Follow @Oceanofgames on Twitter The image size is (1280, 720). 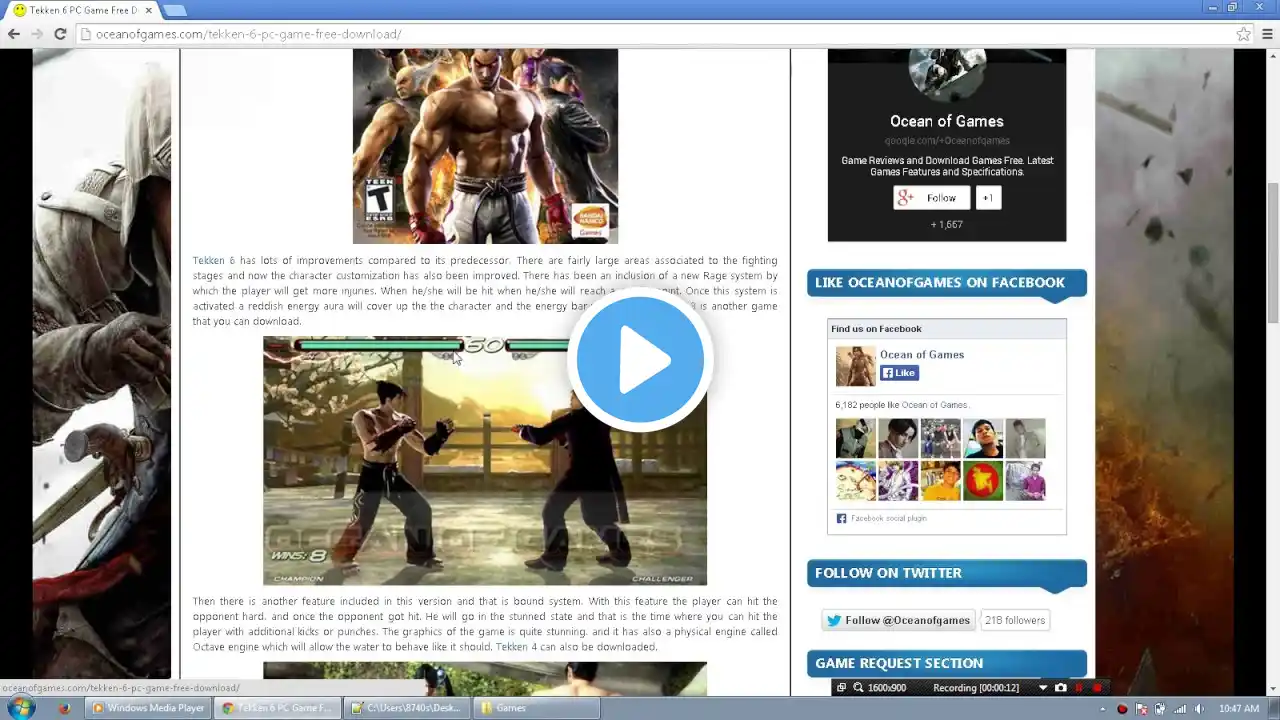tap(898, 620)
